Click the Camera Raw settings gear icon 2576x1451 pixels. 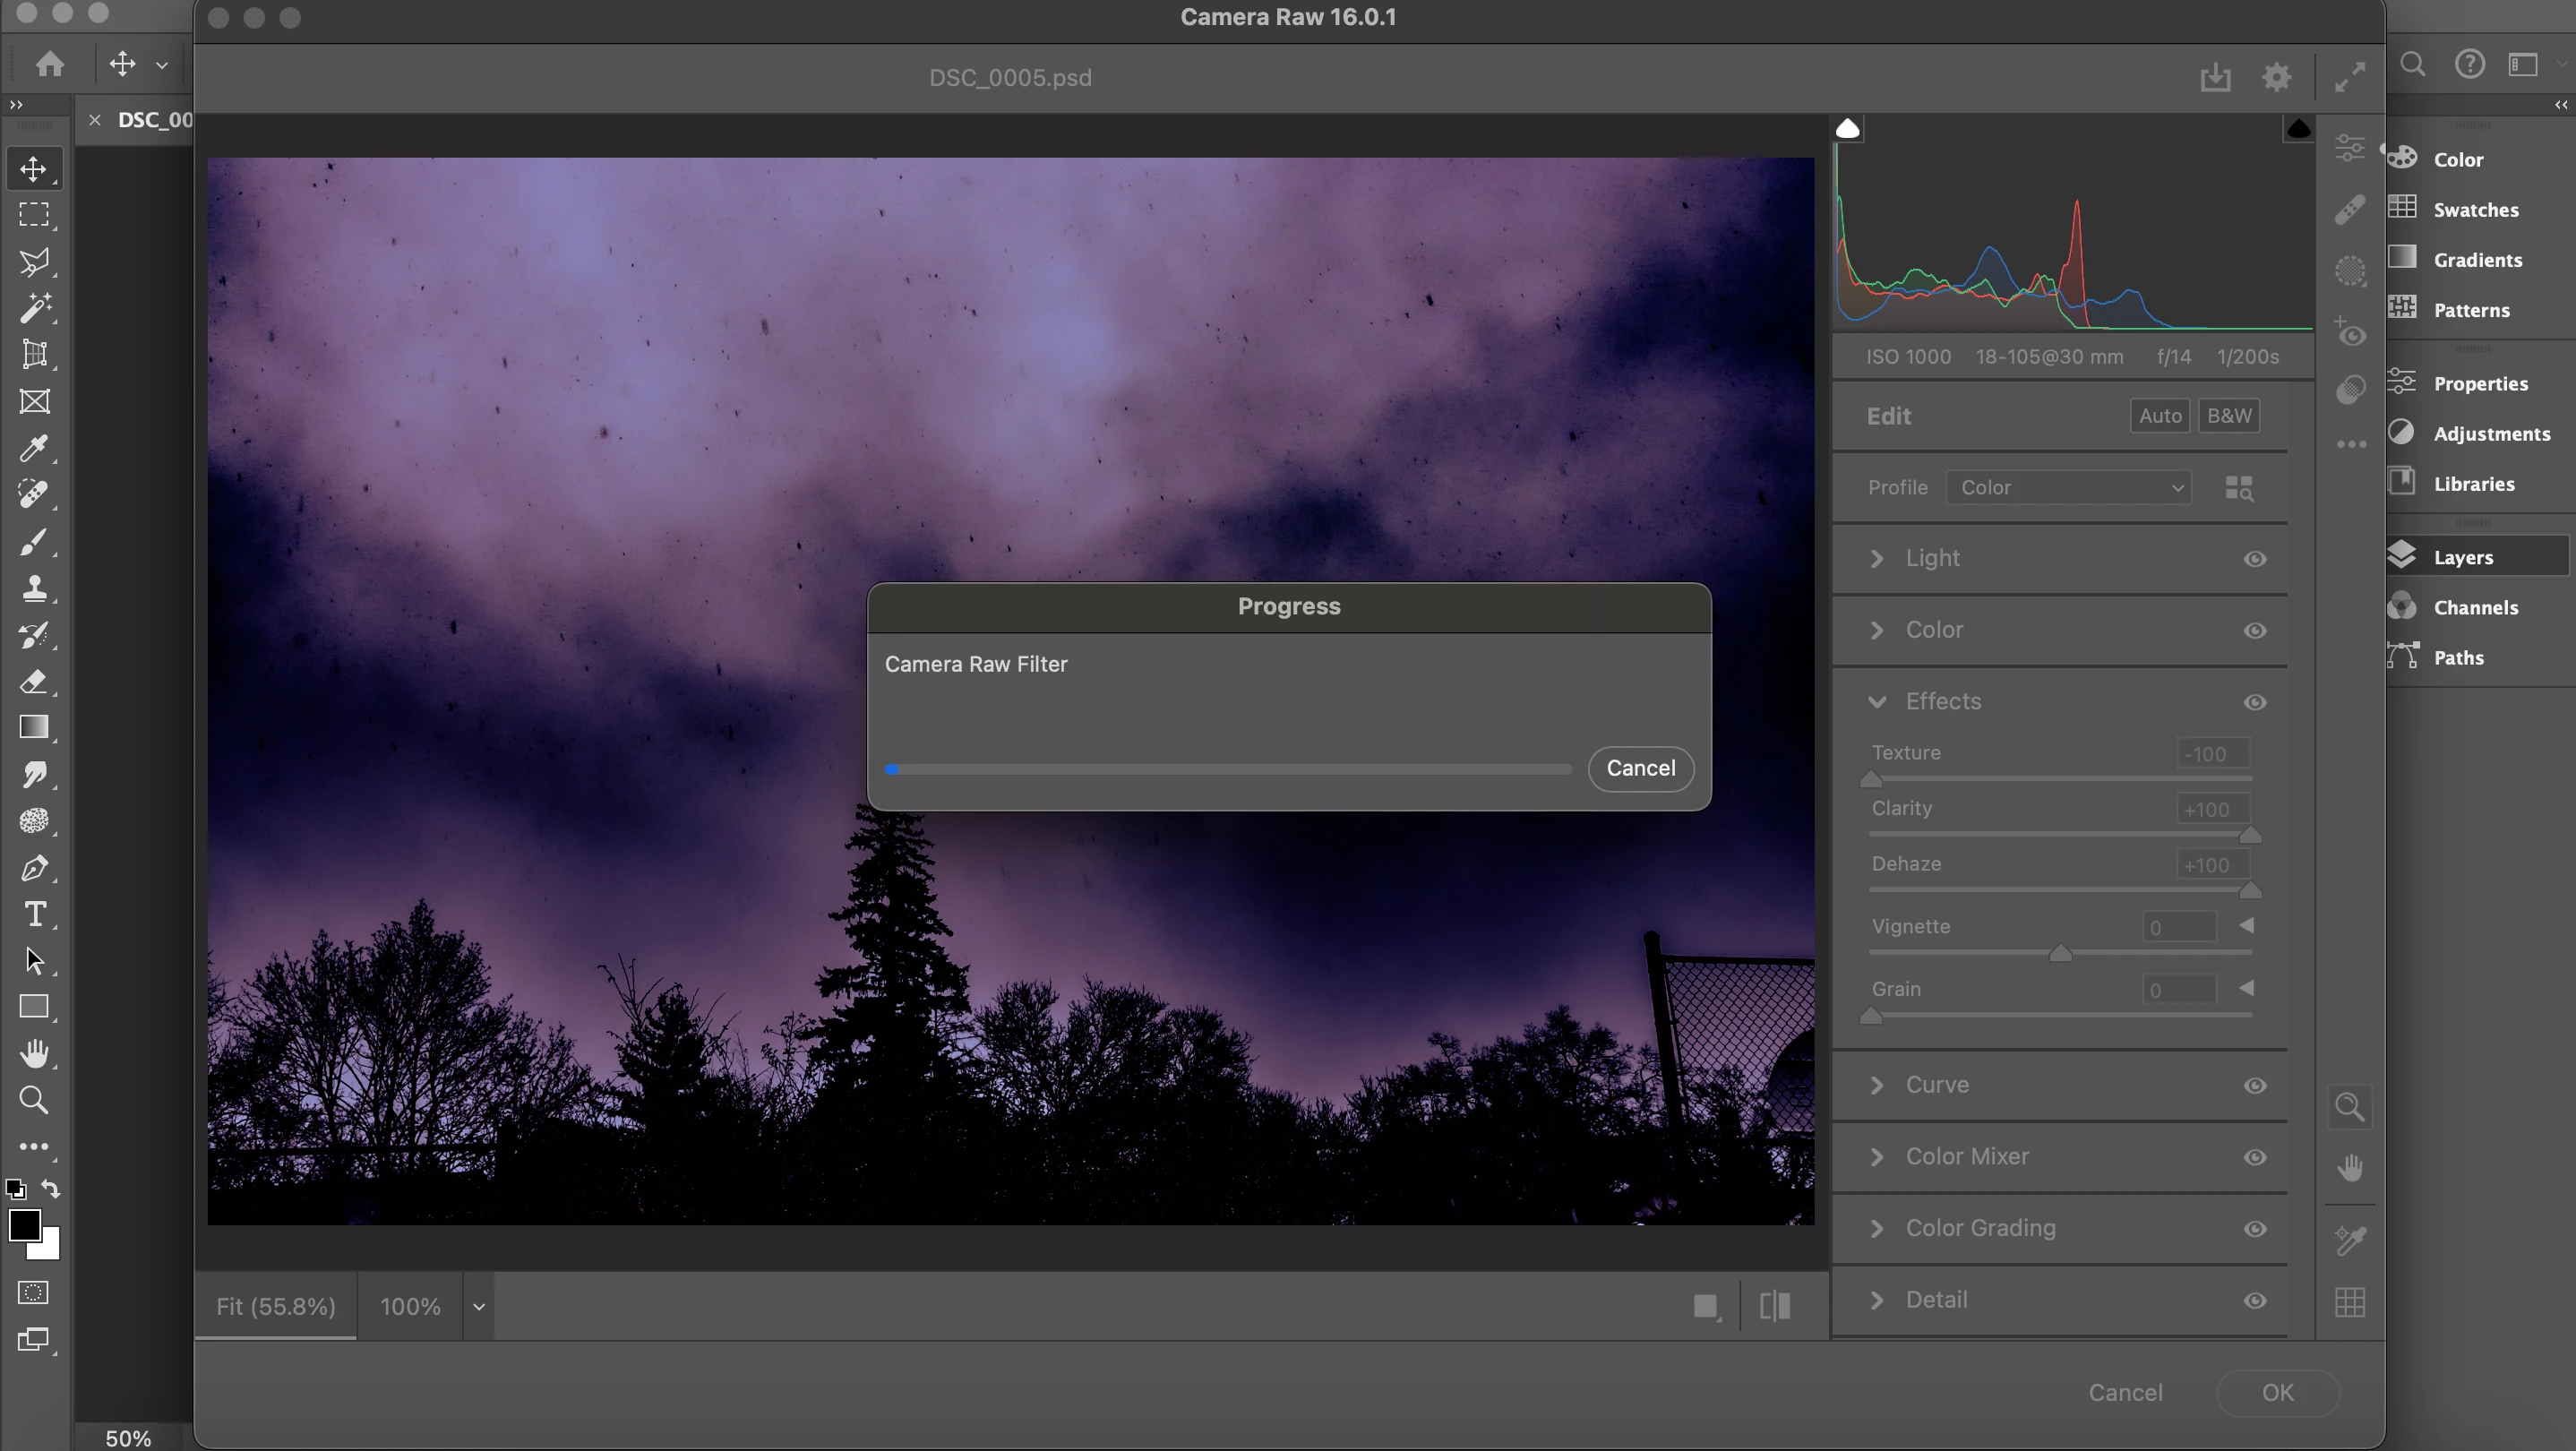point(2276,77)
